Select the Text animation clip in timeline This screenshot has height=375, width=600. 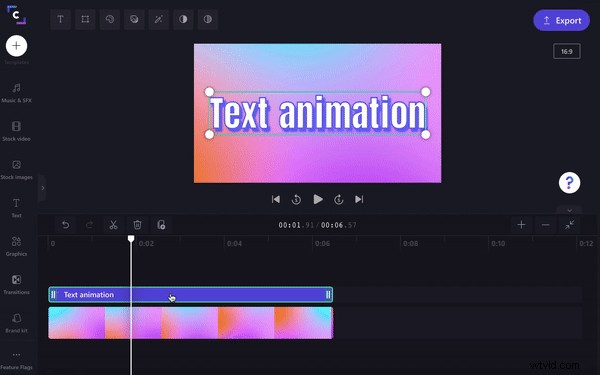coord(191,295)
